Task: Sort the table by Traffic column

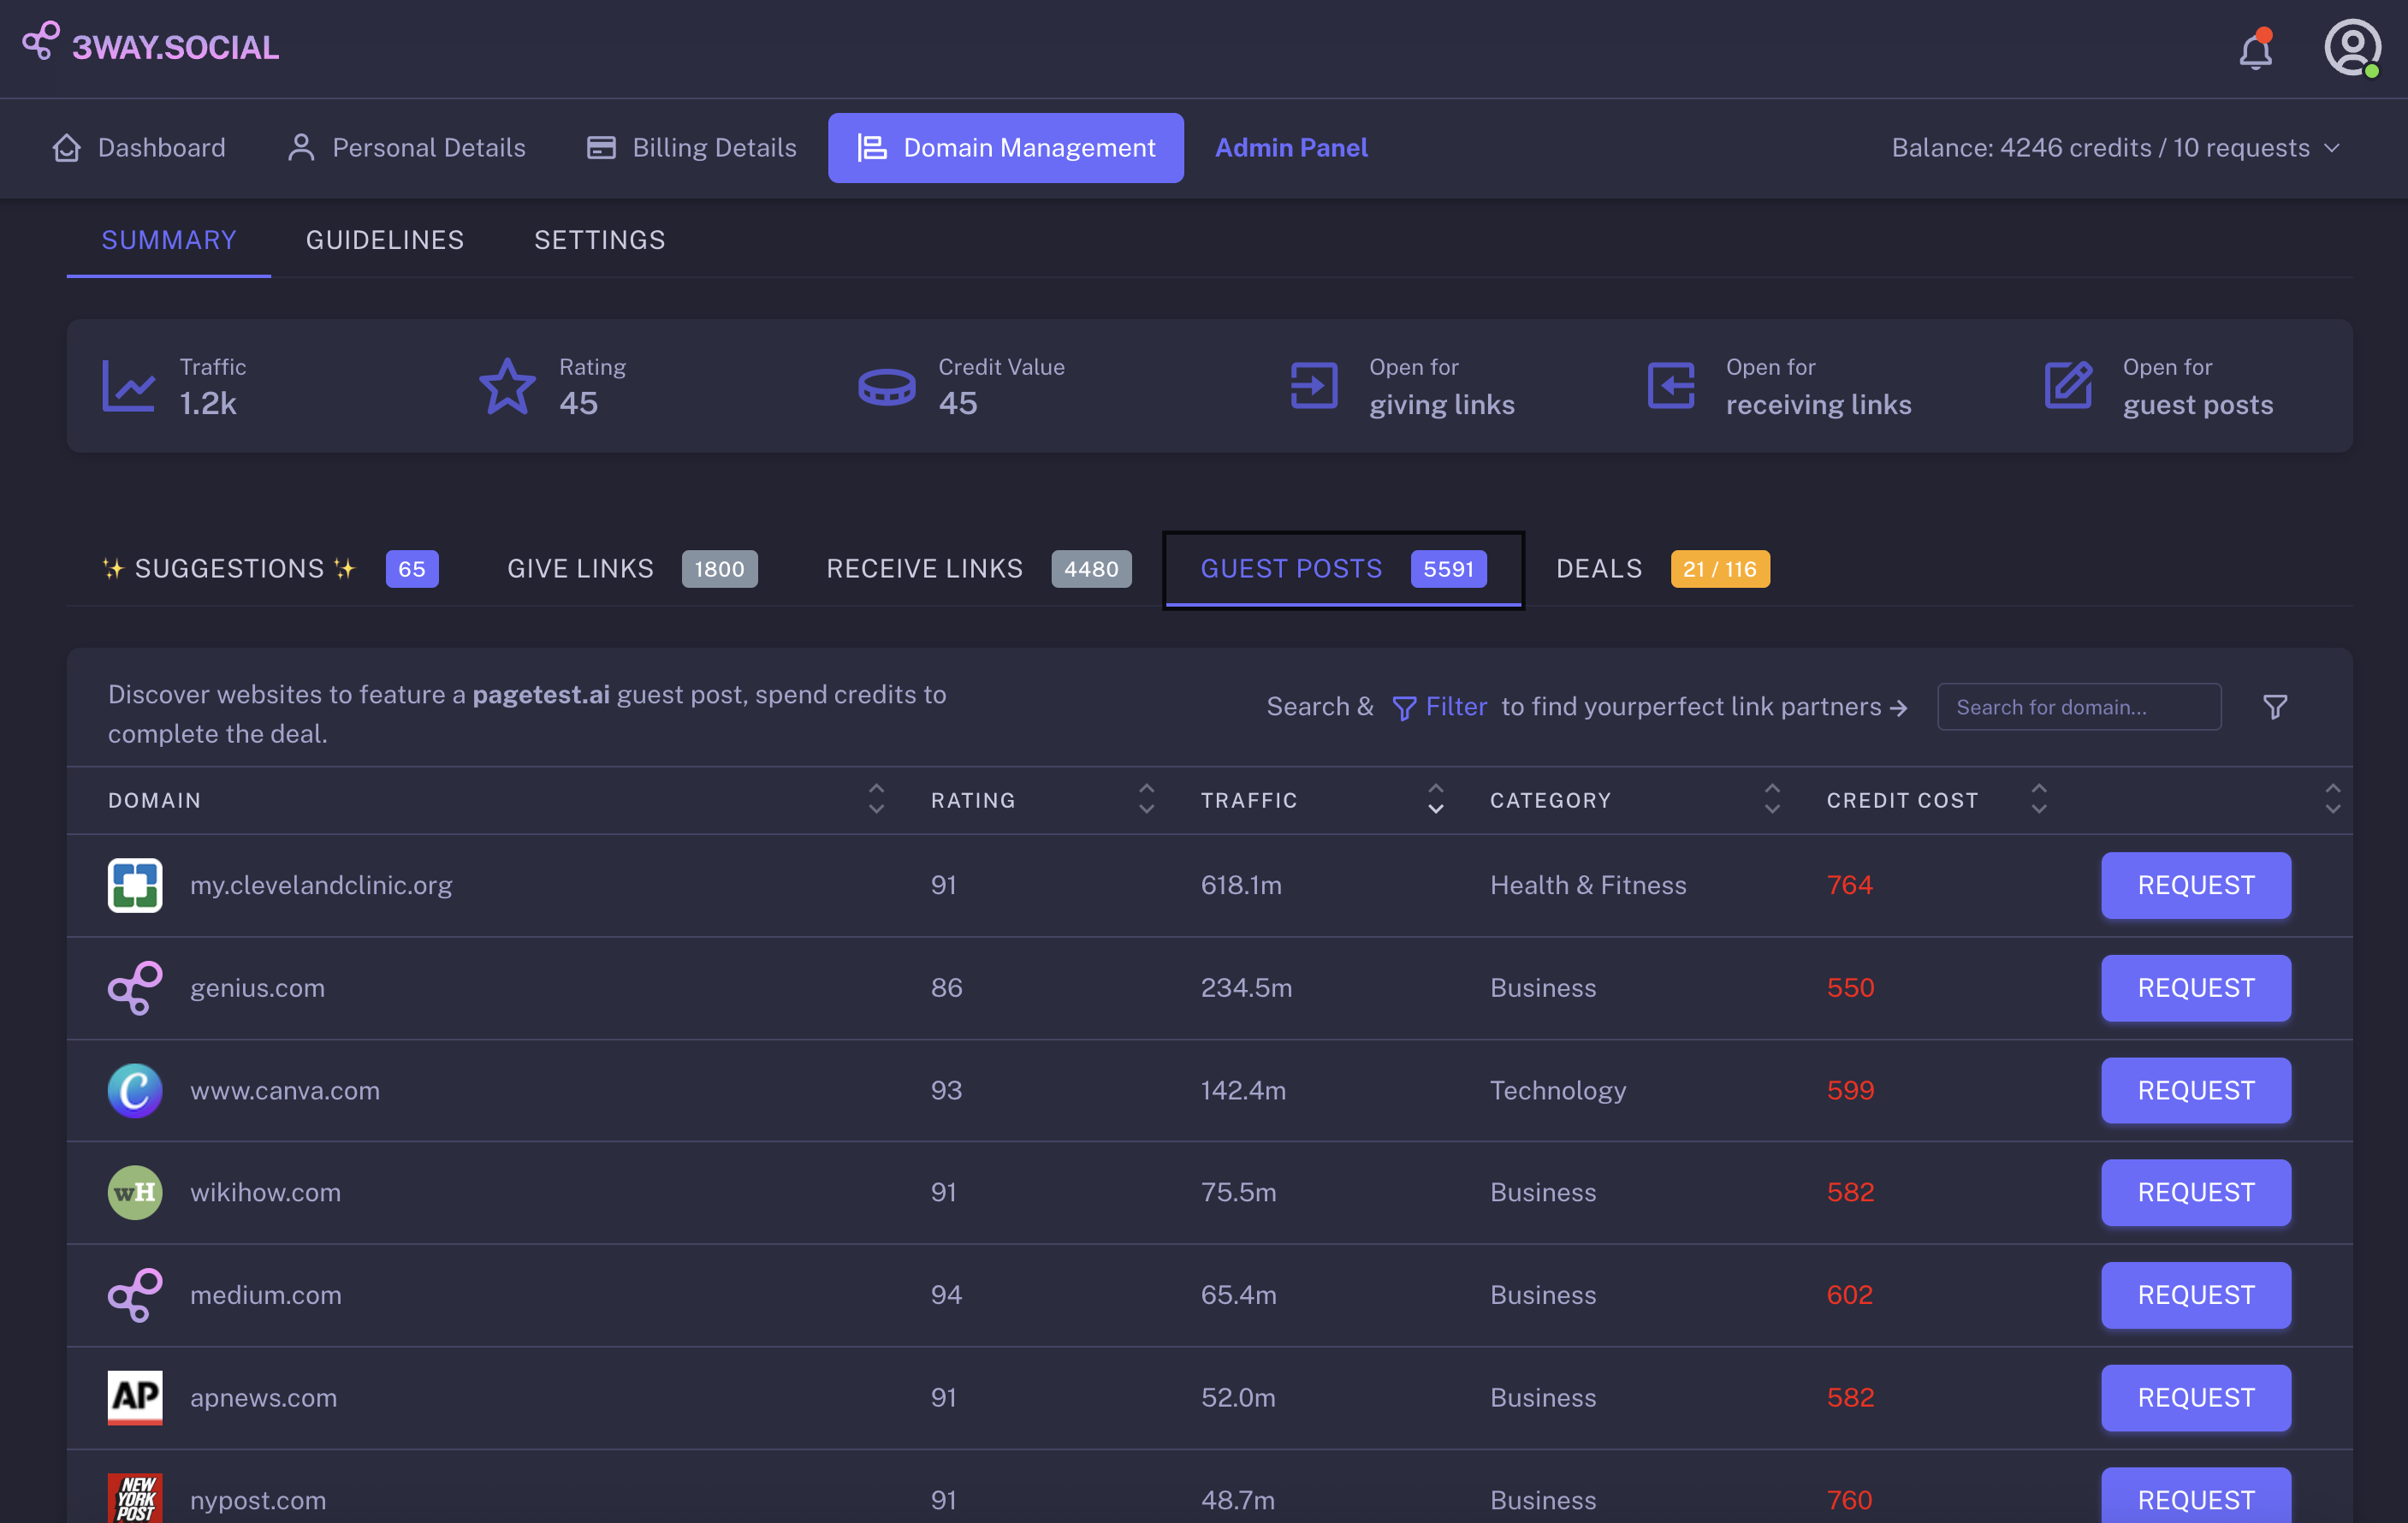Action: [1435, 799]
